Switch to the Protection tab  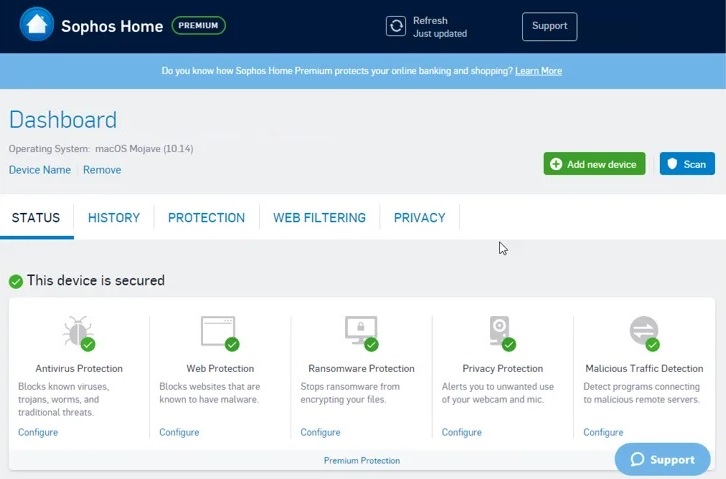pos(206,217)
